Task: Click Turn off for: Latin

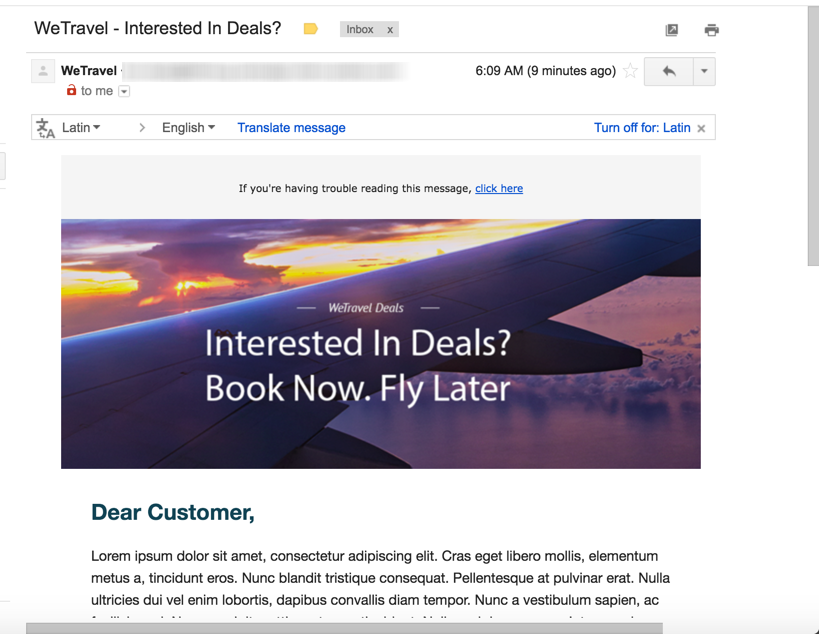Action: point(642,127)
